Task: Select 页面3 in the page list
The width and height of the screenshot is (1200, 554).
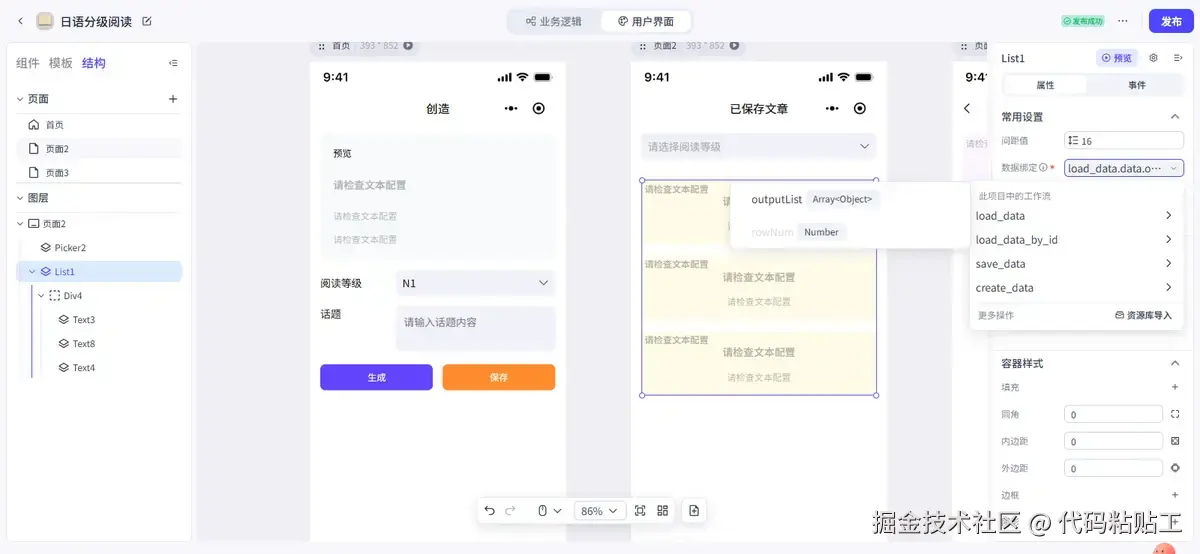Action: pos(98,173)
